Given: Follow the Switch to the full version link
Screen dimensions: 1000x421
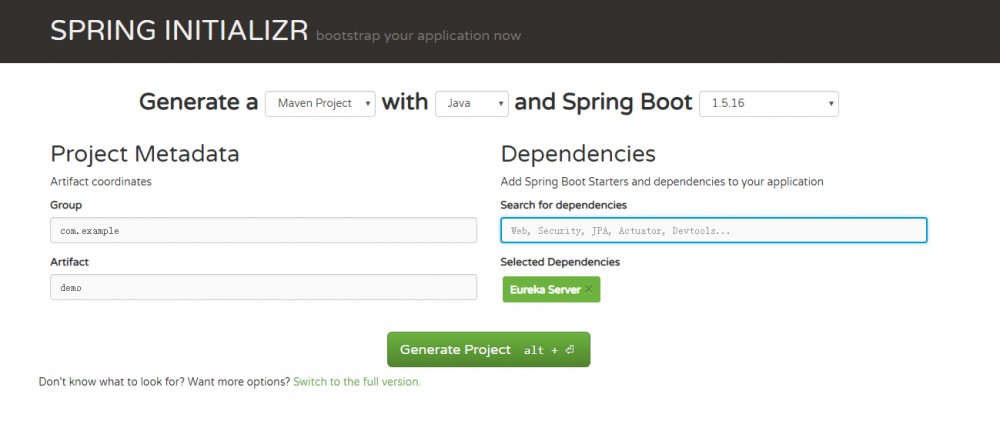Looking at the screenshot, I should 357,382.
